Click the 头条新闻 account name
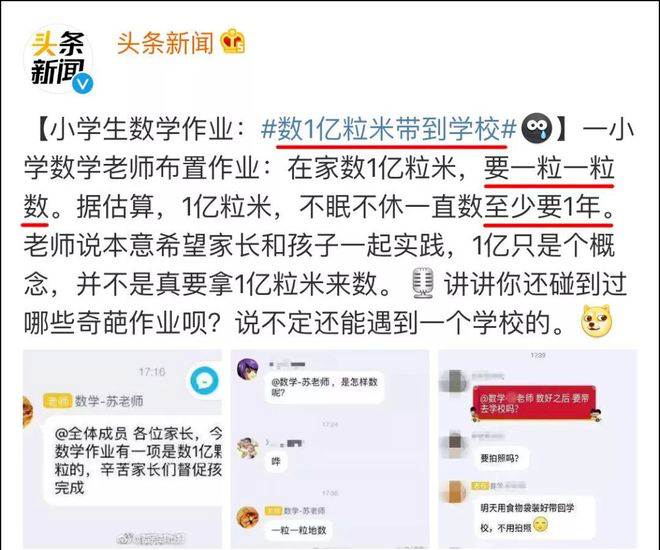This screenshot has height=550, width=660. 165,43
